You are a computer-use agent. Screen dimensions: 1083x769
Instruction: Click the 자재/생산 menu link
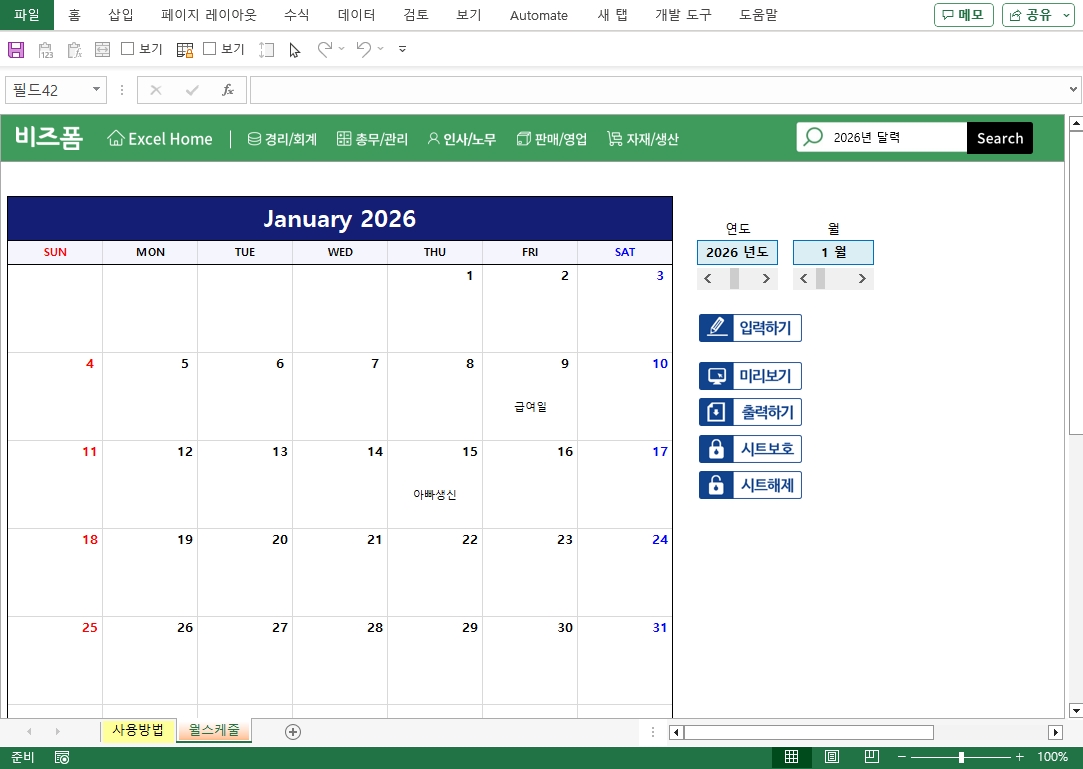643,139
